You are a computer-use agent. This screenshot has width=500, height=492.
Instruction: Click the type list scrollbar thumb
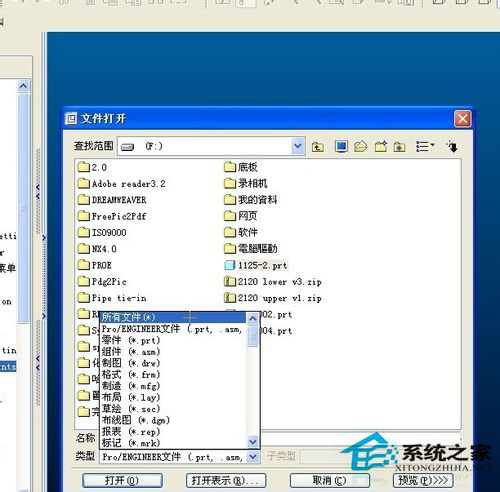[x=253, y=336]
